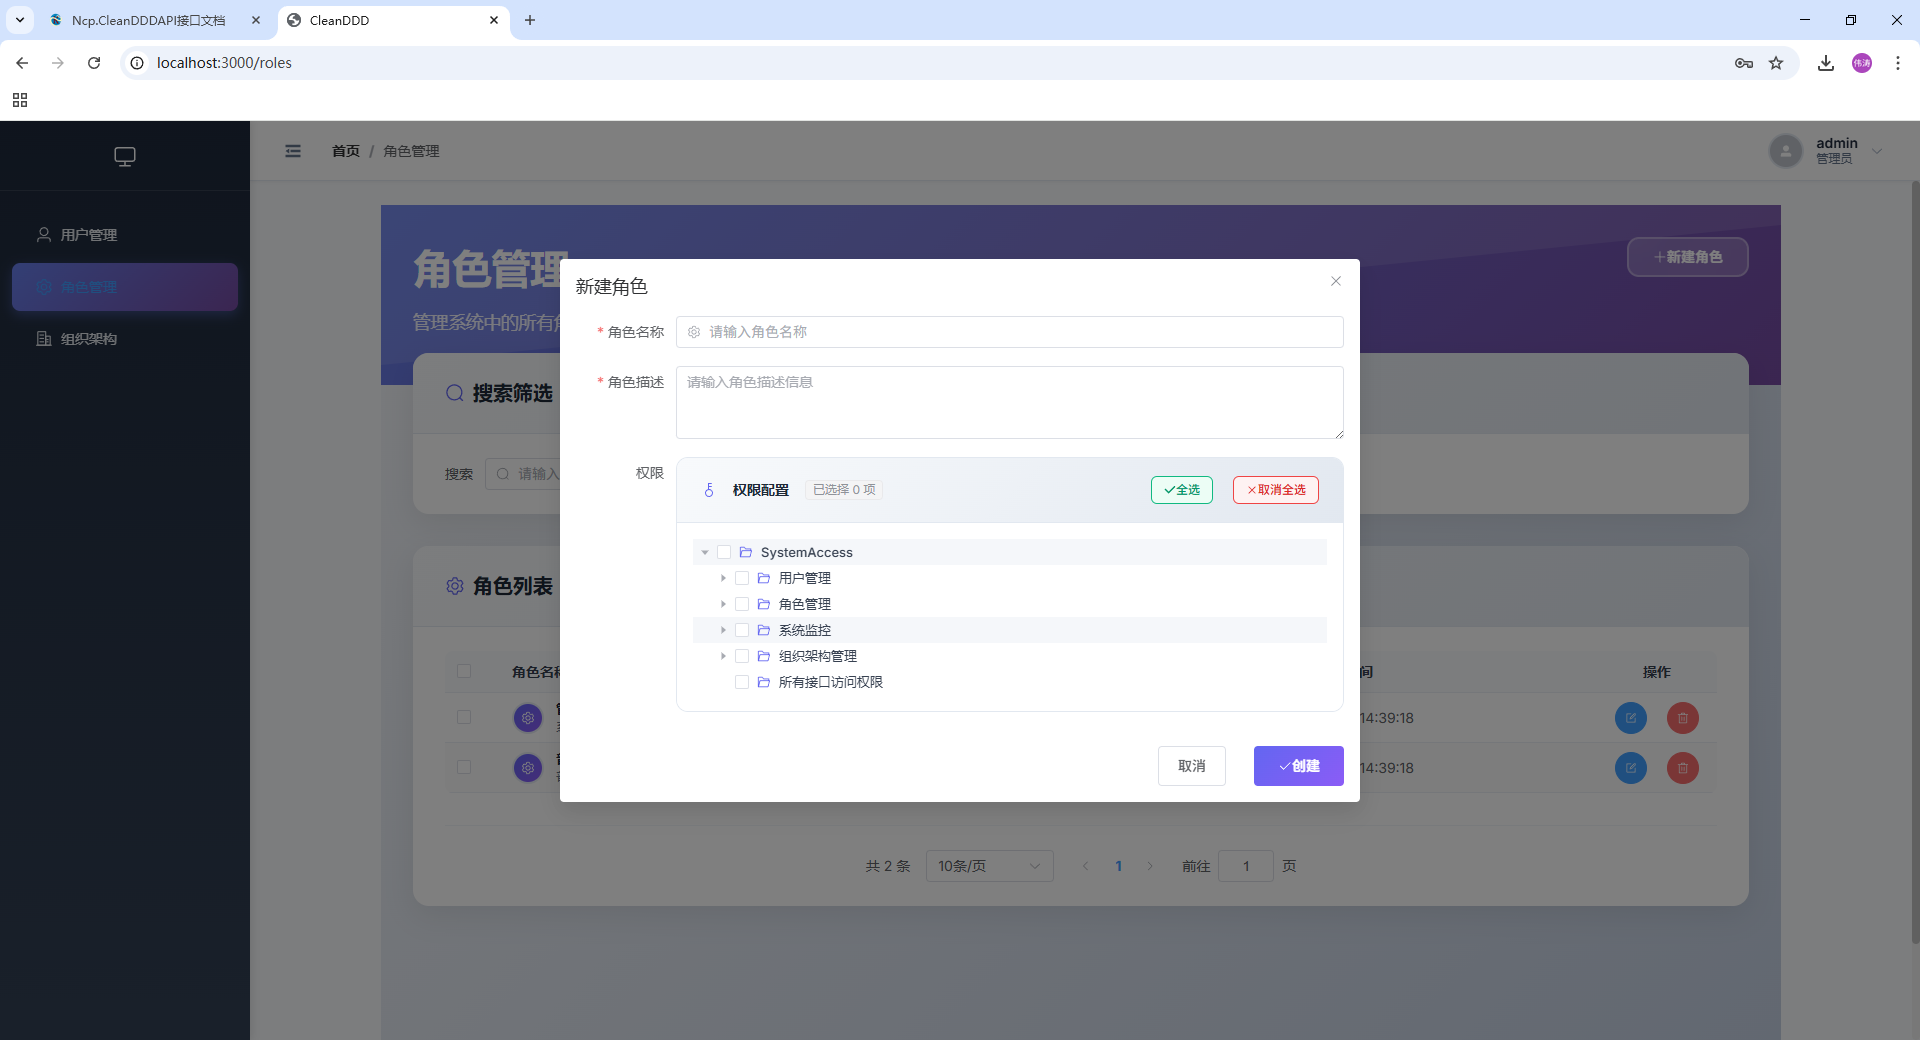
Task: Bookmark this page with the star icon
Action: click(1776, 63)
